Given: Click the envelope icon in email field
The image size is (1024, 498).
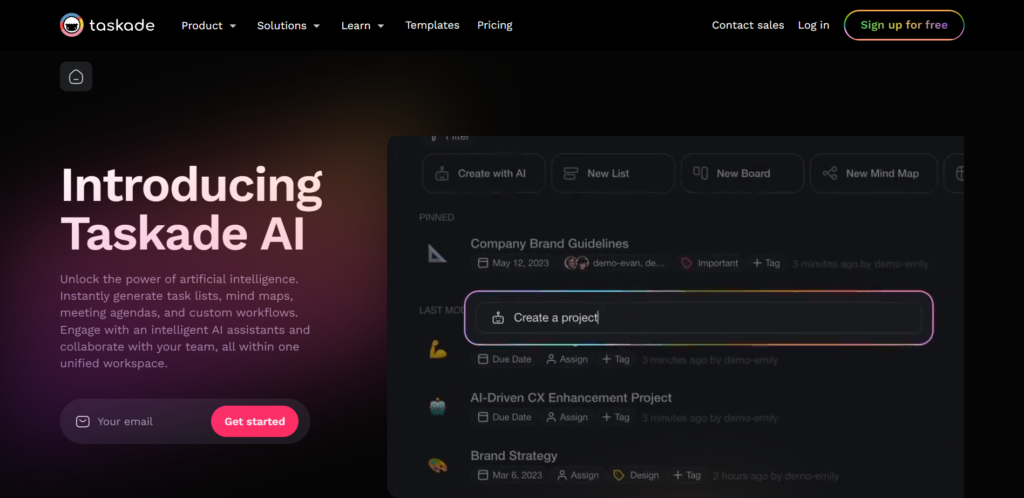Looking at the screenshot, I should coord(82,422).
